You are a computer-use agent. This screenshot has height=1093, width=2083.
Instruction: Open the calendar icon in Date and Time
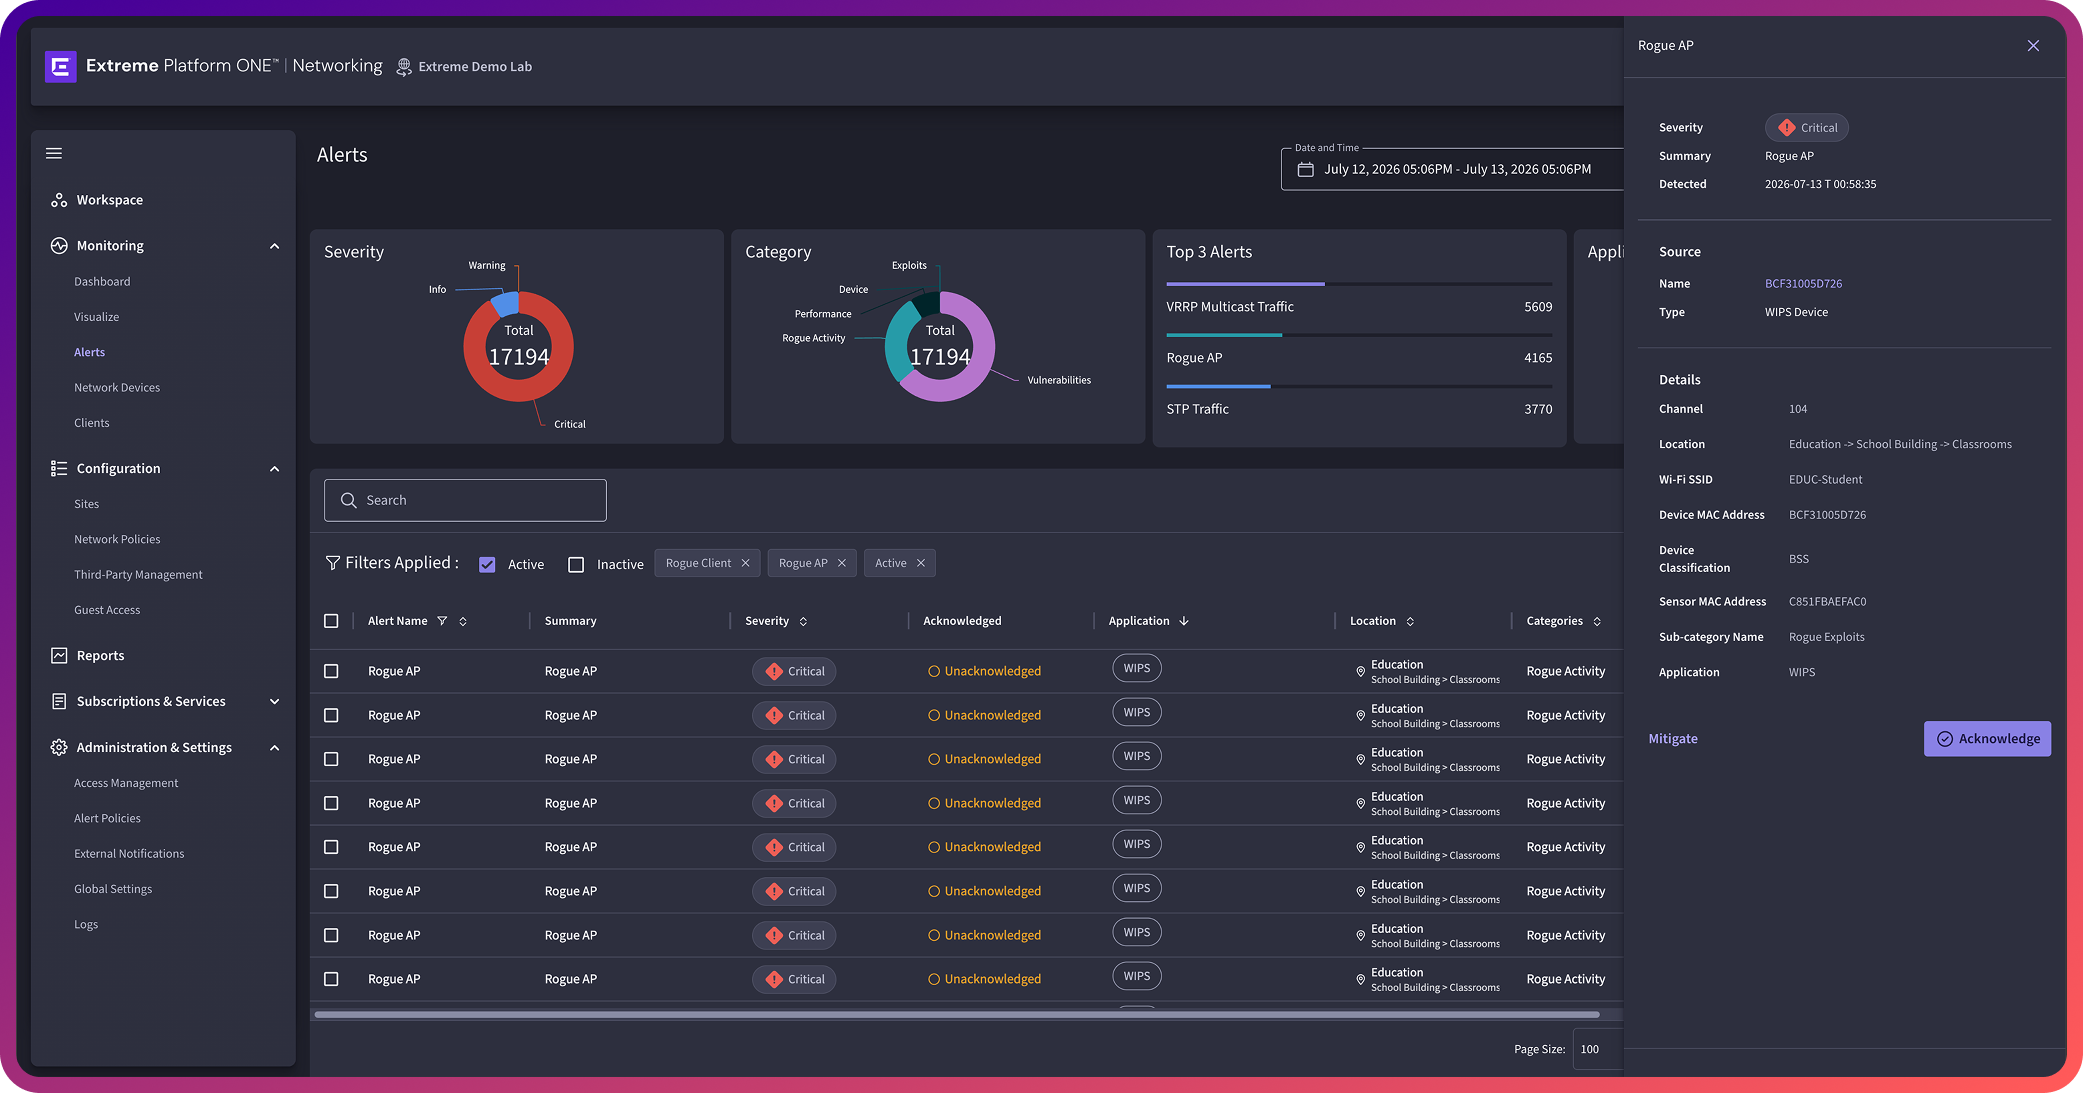coord(1305,170)
